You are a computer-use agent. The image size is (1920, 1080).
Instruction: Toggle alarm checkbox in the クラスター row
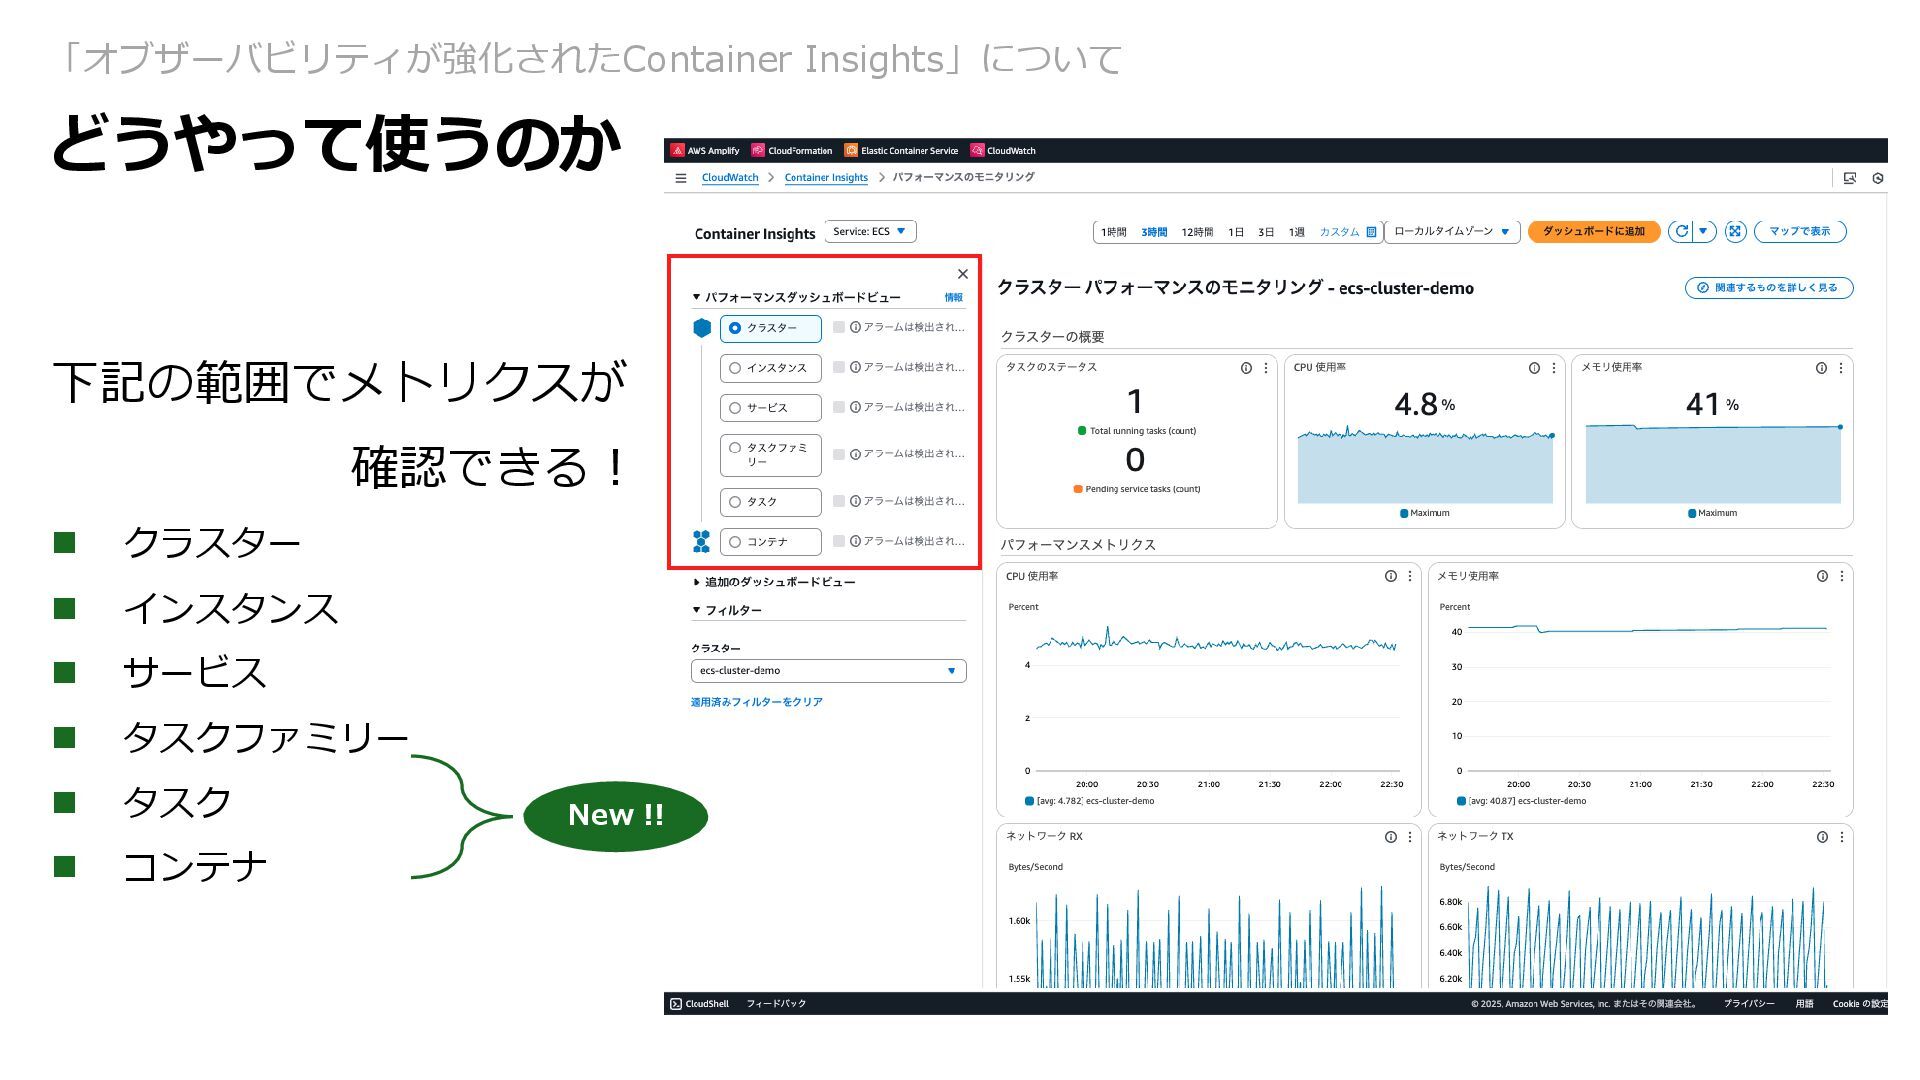839,327
